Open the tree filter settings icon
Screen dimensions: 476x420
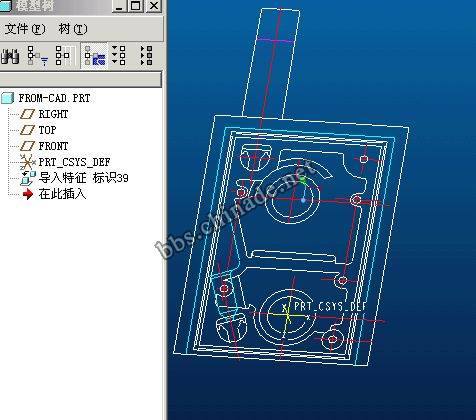[38, 56]
